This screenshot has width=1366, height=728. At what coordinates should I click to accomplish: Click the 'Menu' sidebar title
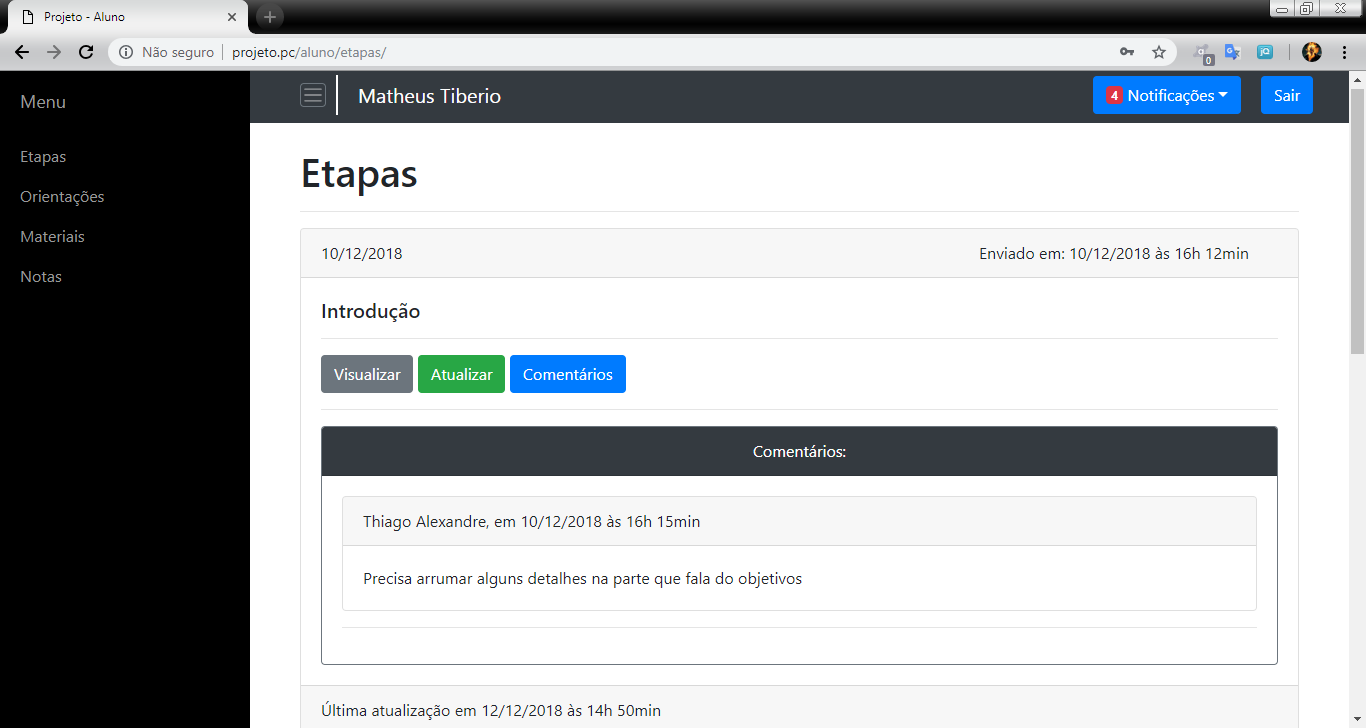point(43,102)
